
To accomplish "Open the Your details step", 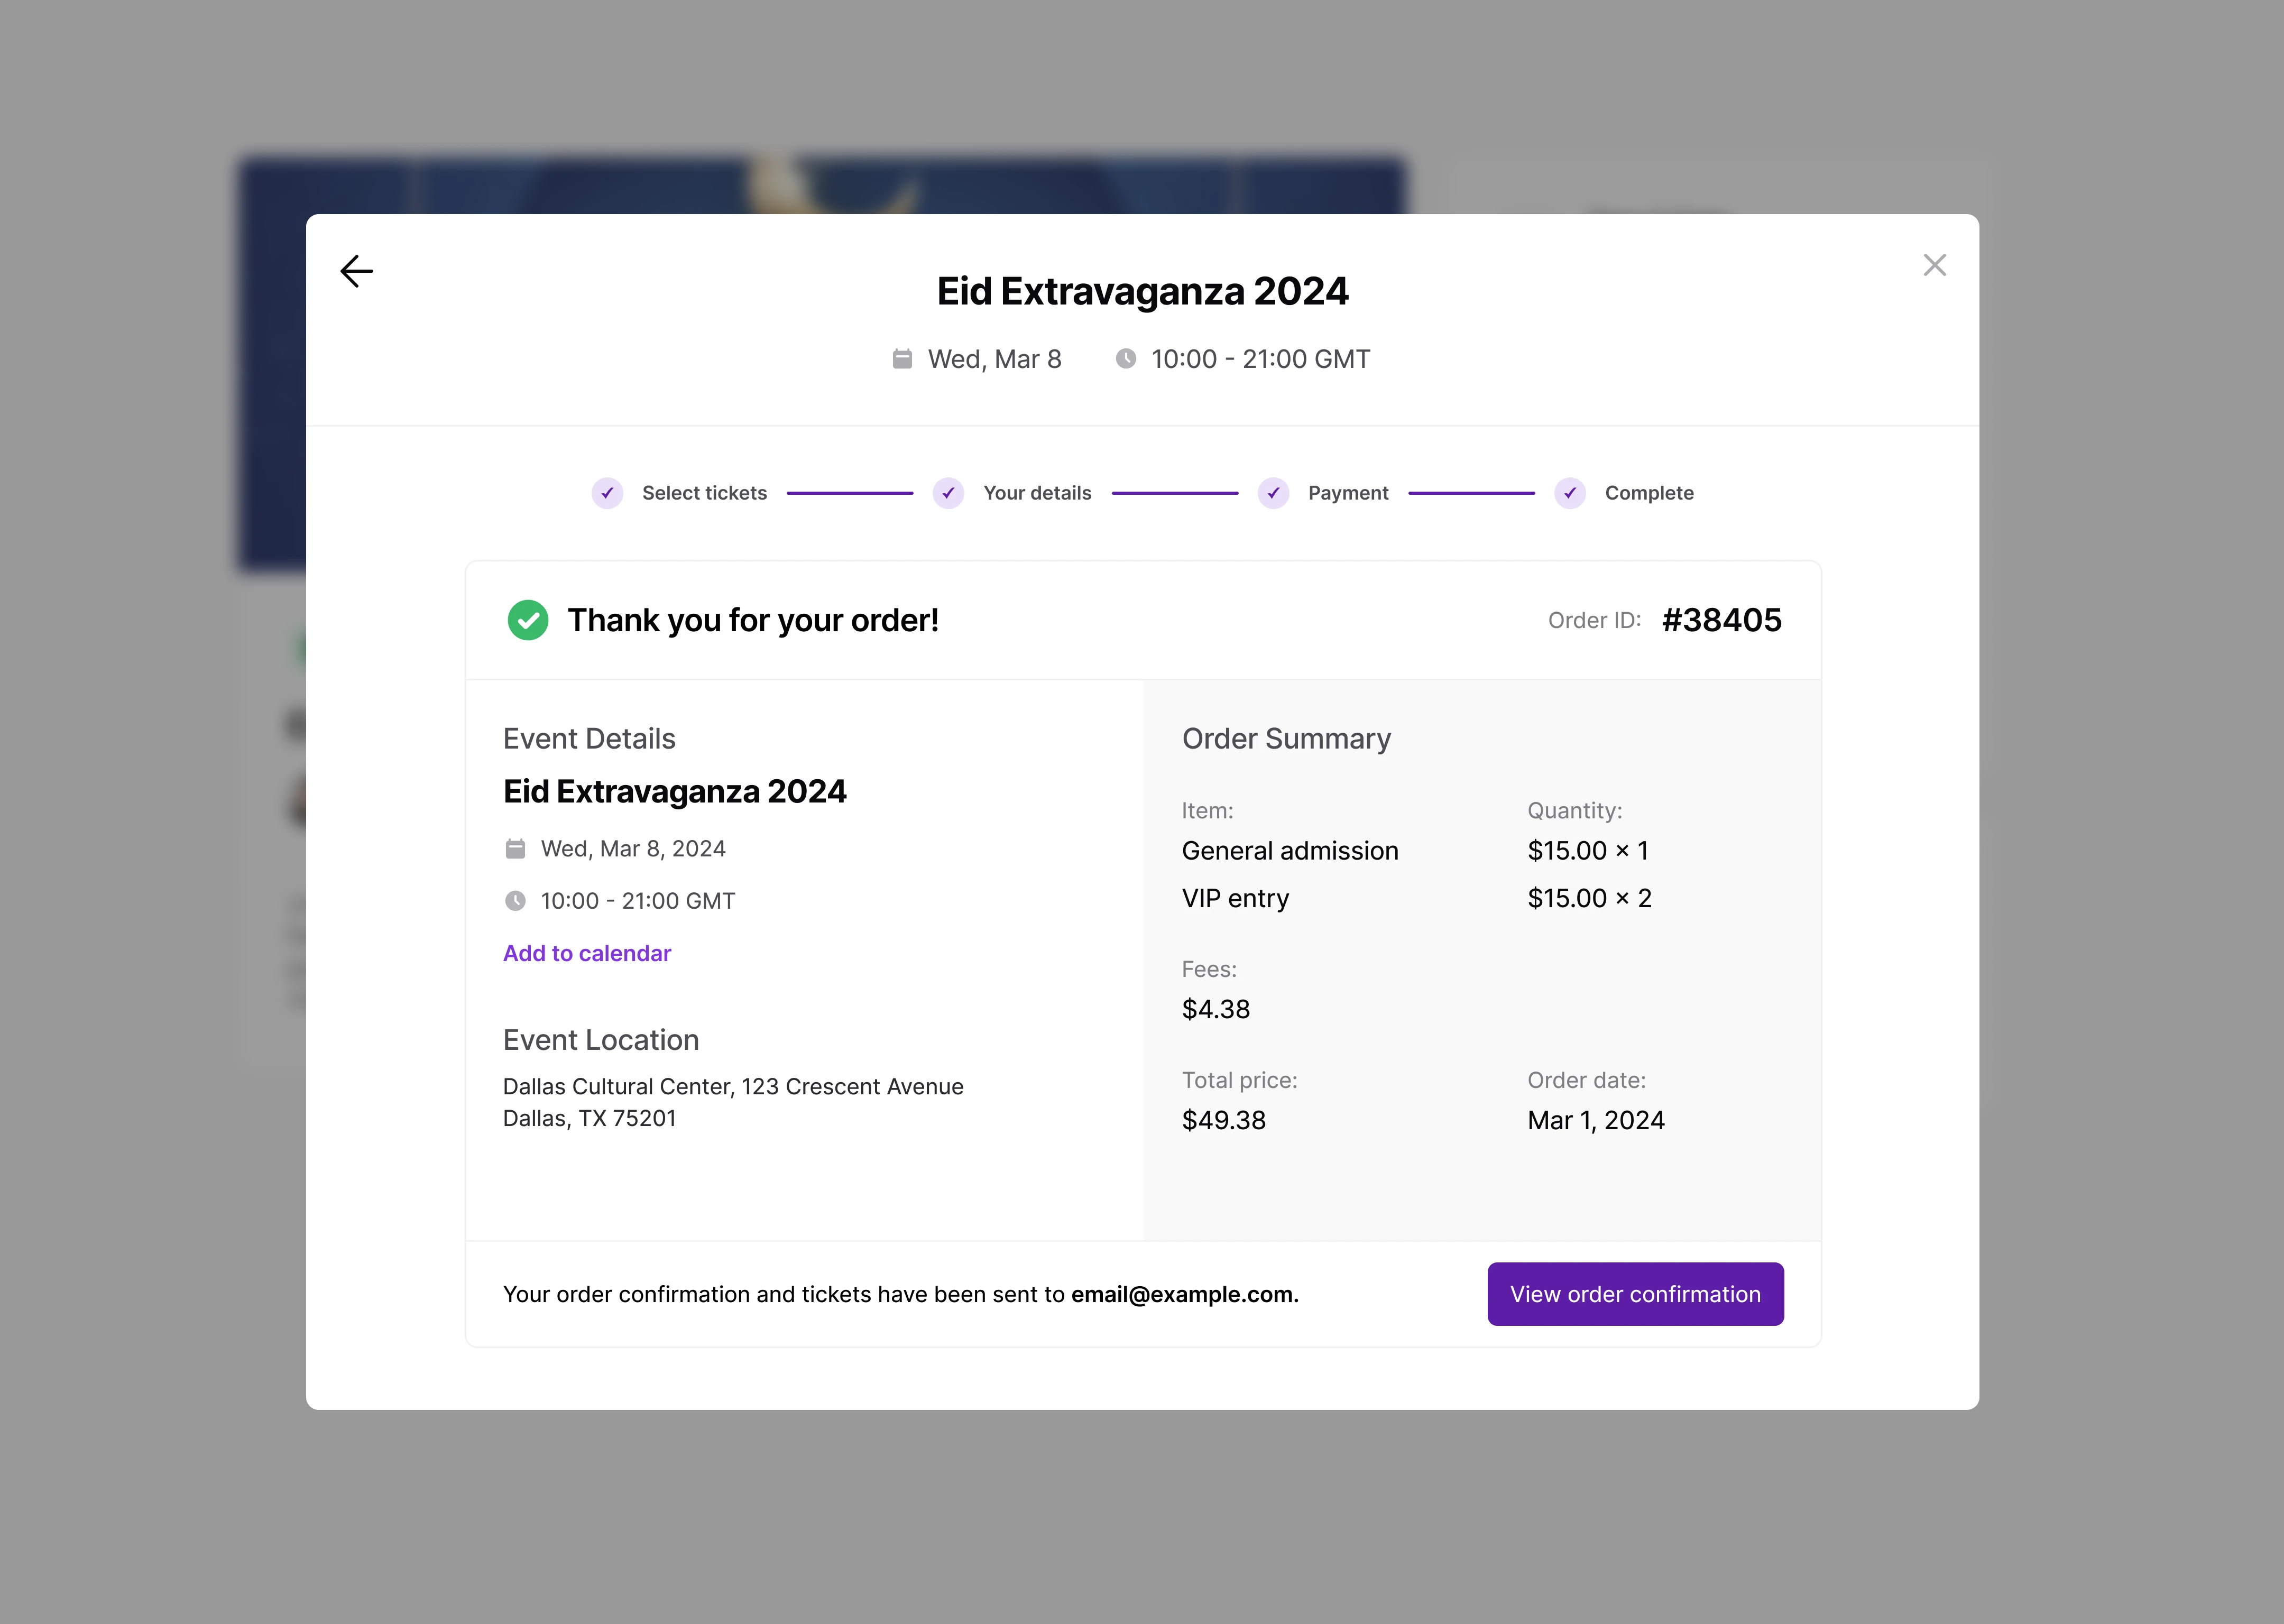I will pos(1037,493).
